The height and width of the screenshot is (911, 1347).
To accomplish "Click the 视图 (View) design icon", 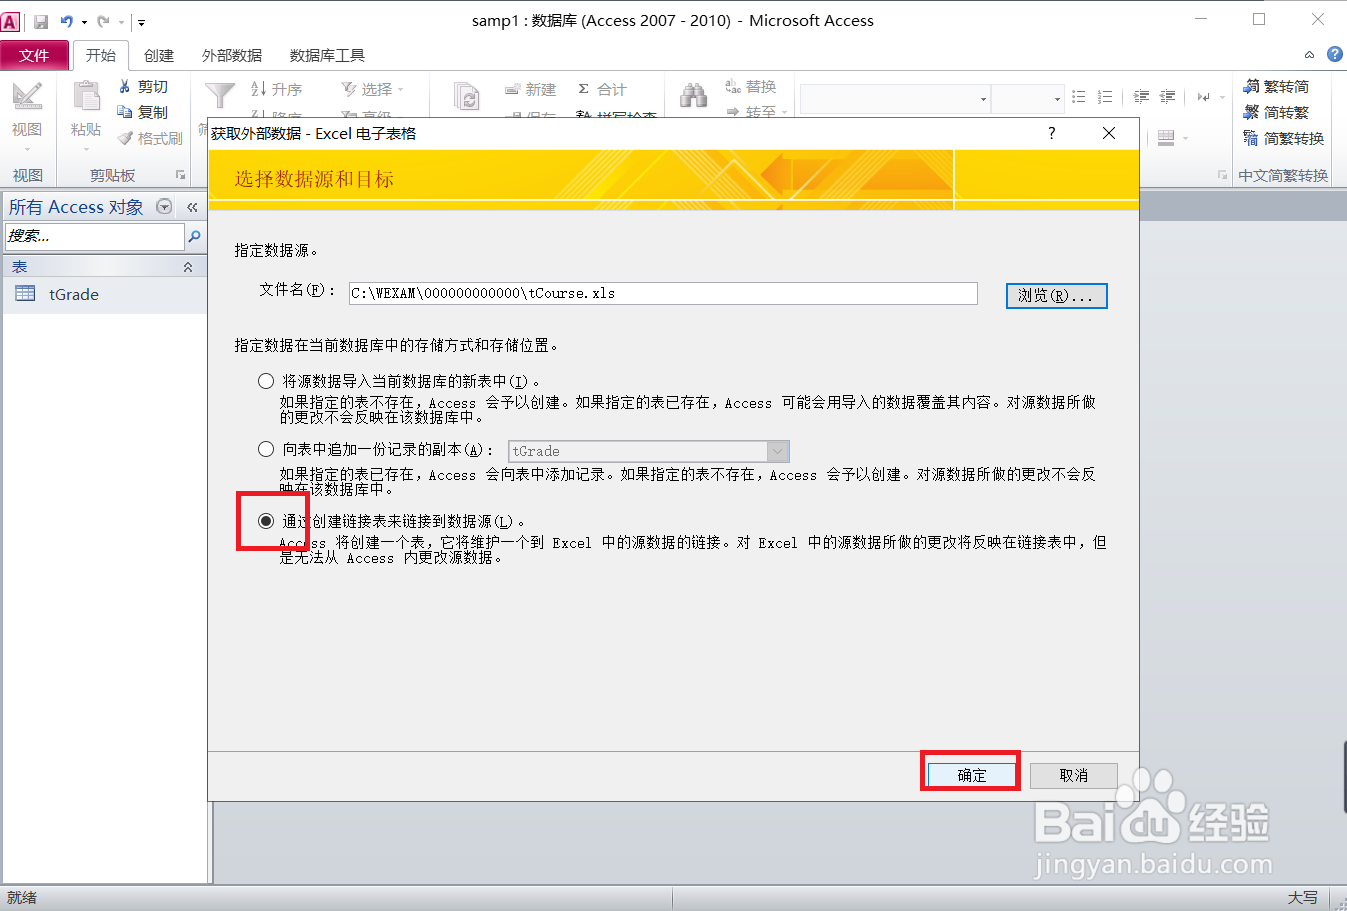I will pos(27,97).
